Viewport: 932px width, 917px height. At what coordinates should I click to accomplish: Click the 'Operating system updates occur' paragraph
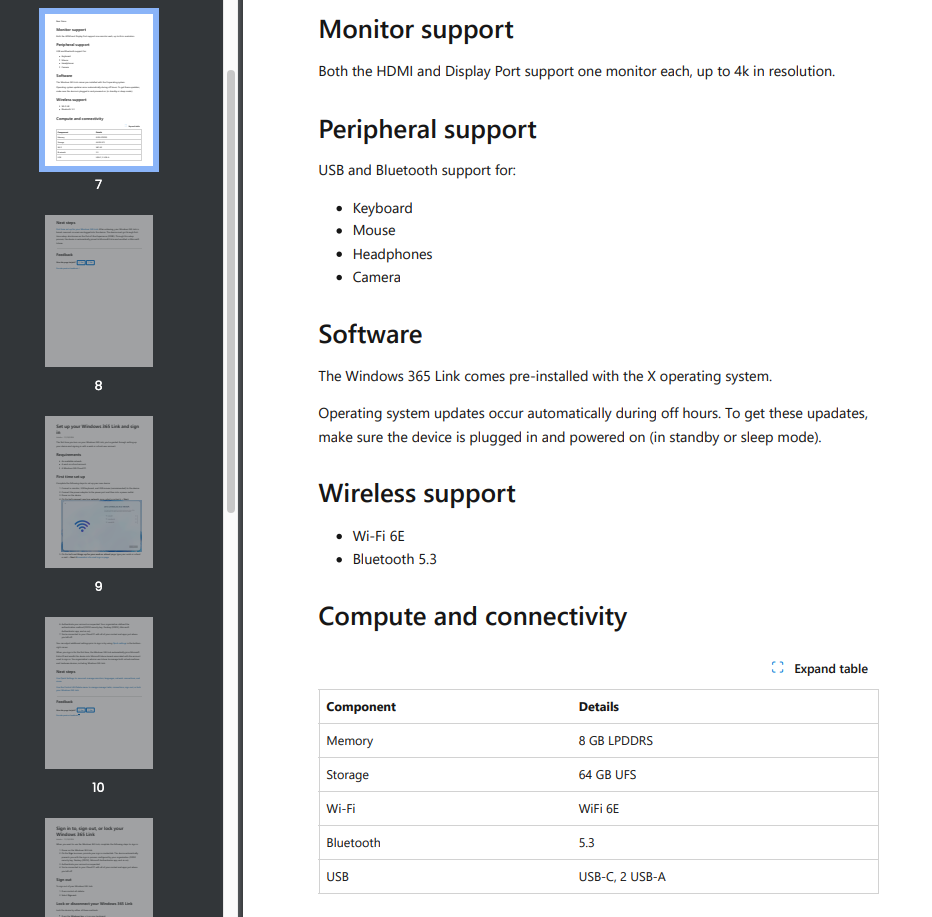[x=593, y=426]
